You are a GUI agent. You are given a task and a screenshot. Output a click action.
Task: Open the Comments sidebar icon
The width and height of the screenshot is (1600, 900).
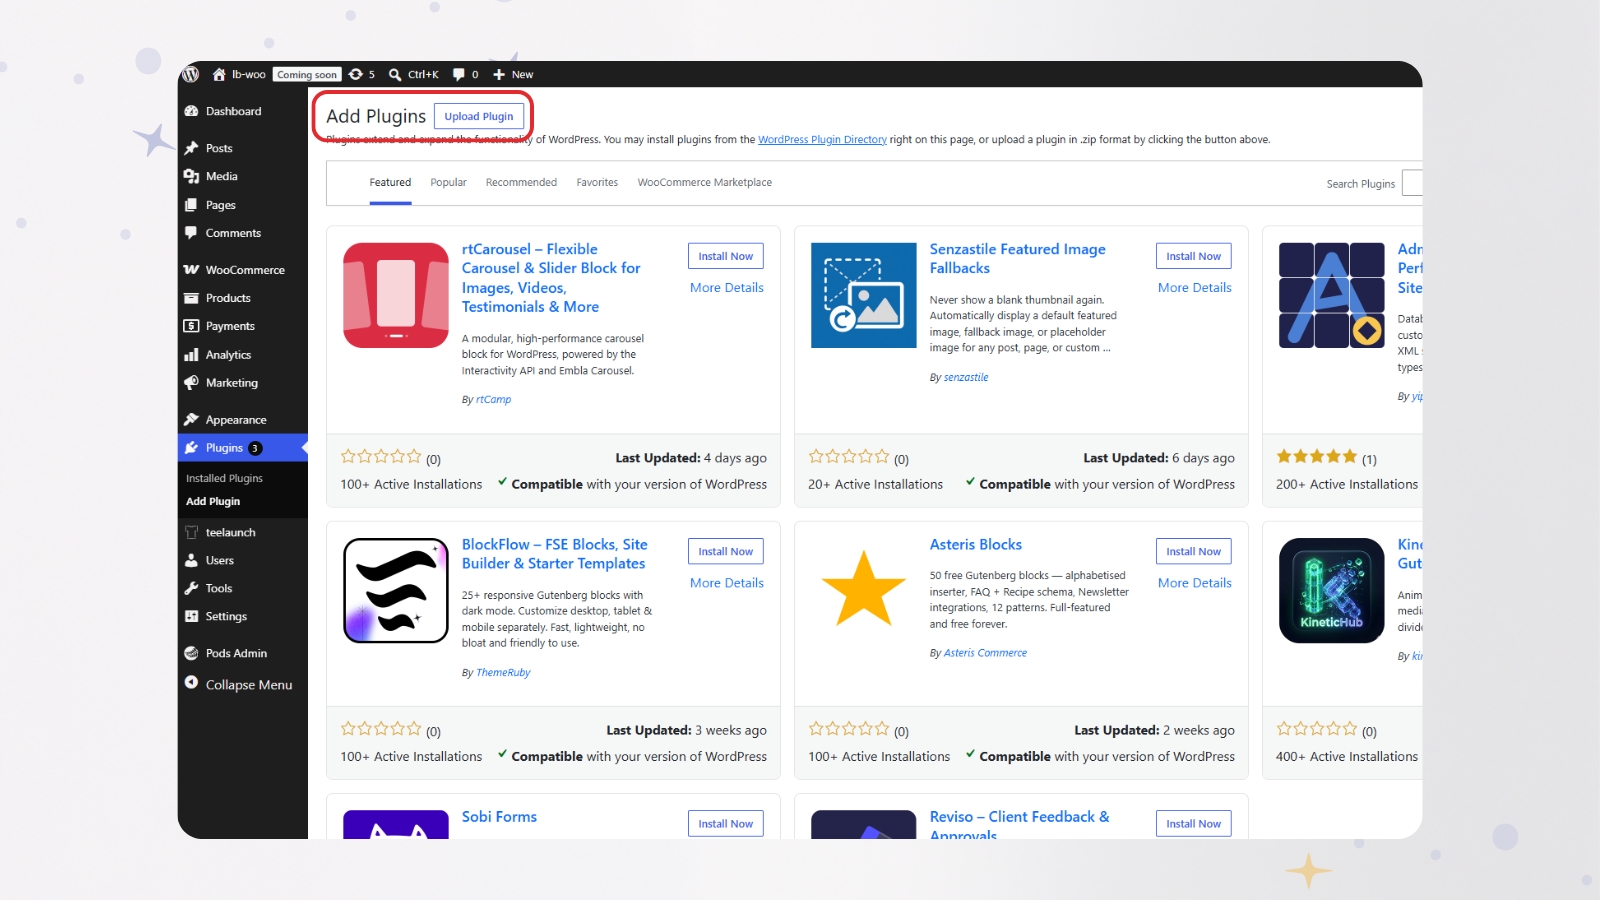pyautogui.click(x=191, y=233)
